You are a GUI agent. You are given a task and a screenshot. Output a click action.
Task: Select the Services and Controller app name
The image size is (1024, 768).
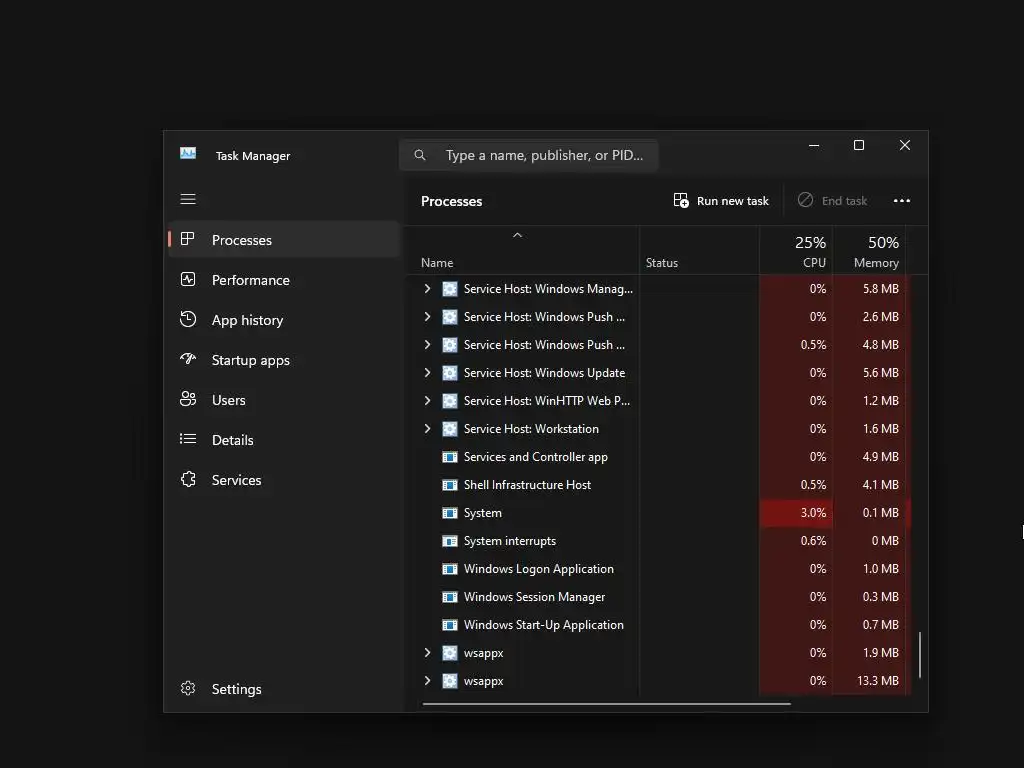tap(536, 457)
